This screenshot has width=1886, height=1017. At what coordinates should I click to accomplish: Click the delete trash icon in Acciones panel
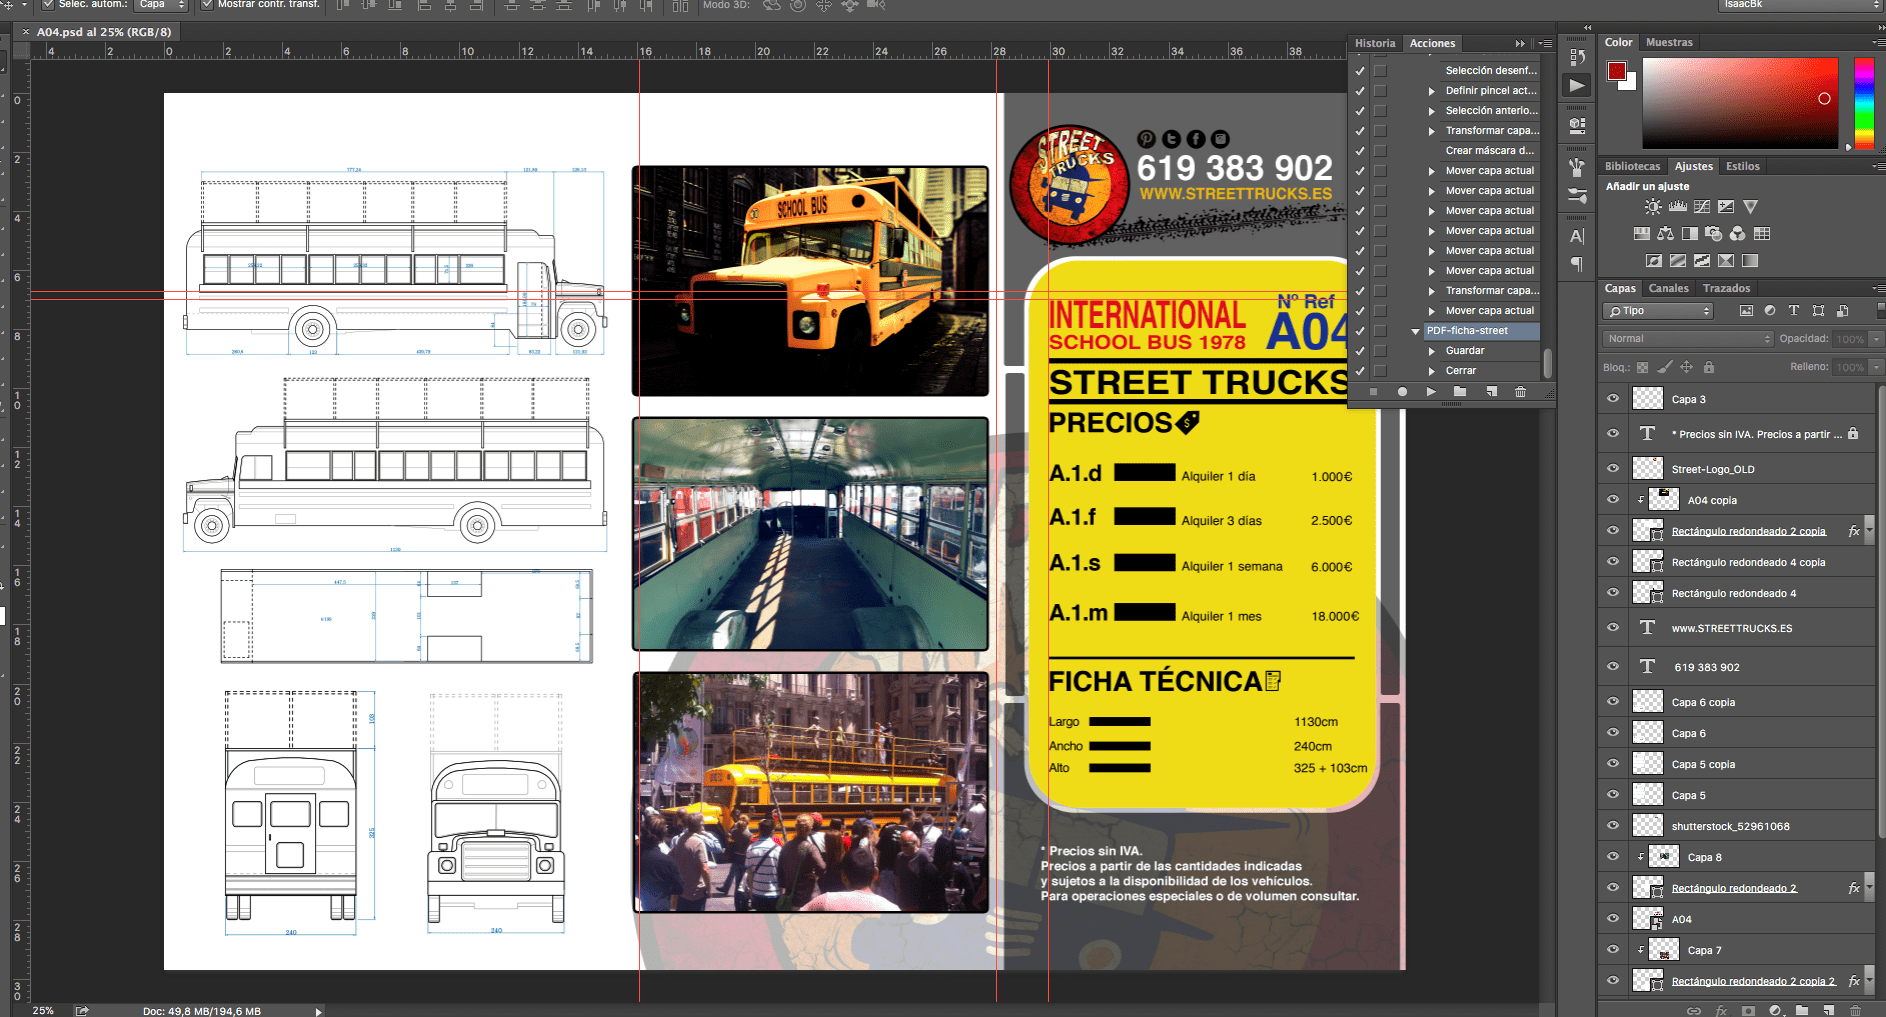coord(1520,392)
